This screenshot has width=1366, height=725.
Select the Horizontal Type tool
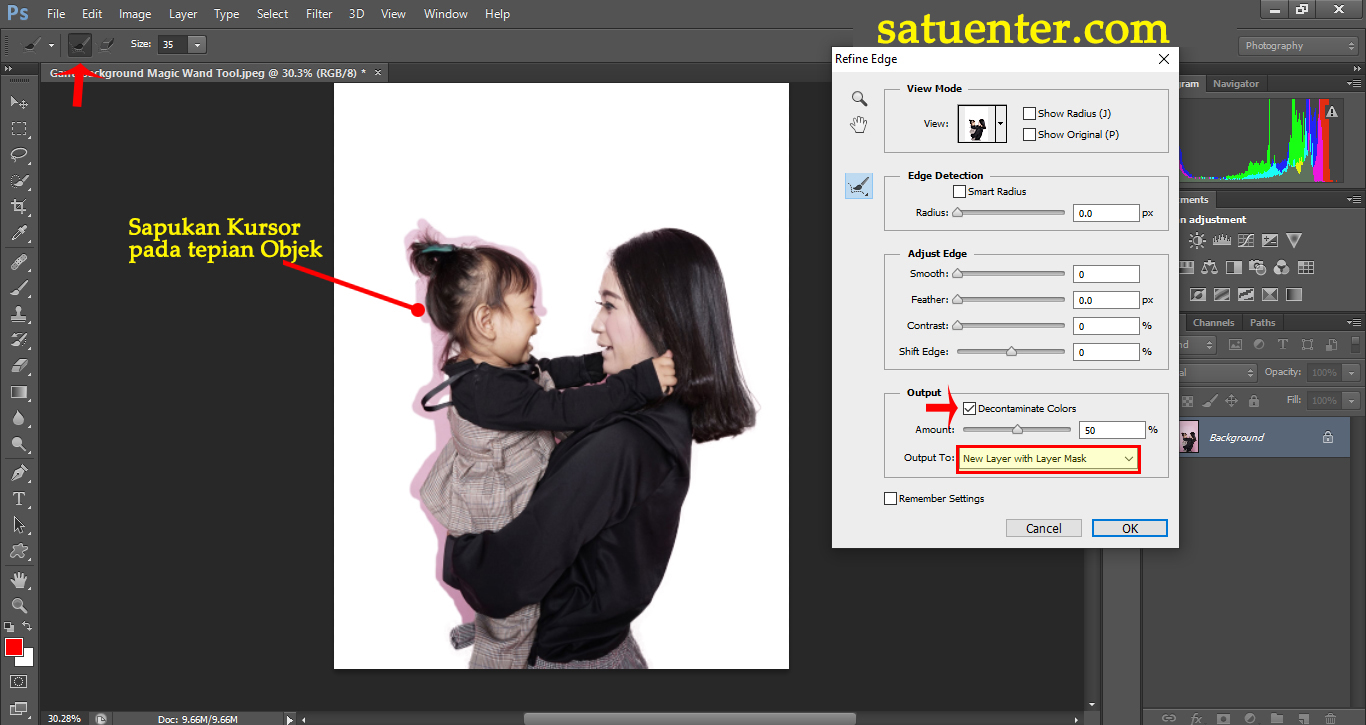coord(19,499)
